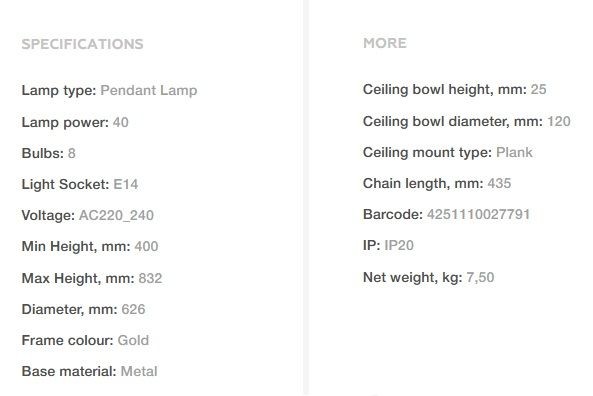Click the ceiling bowl height value 25
Image resolution: width=593 pixels, height=396 pixels.
pyautogui.click(x=539, y=89)
